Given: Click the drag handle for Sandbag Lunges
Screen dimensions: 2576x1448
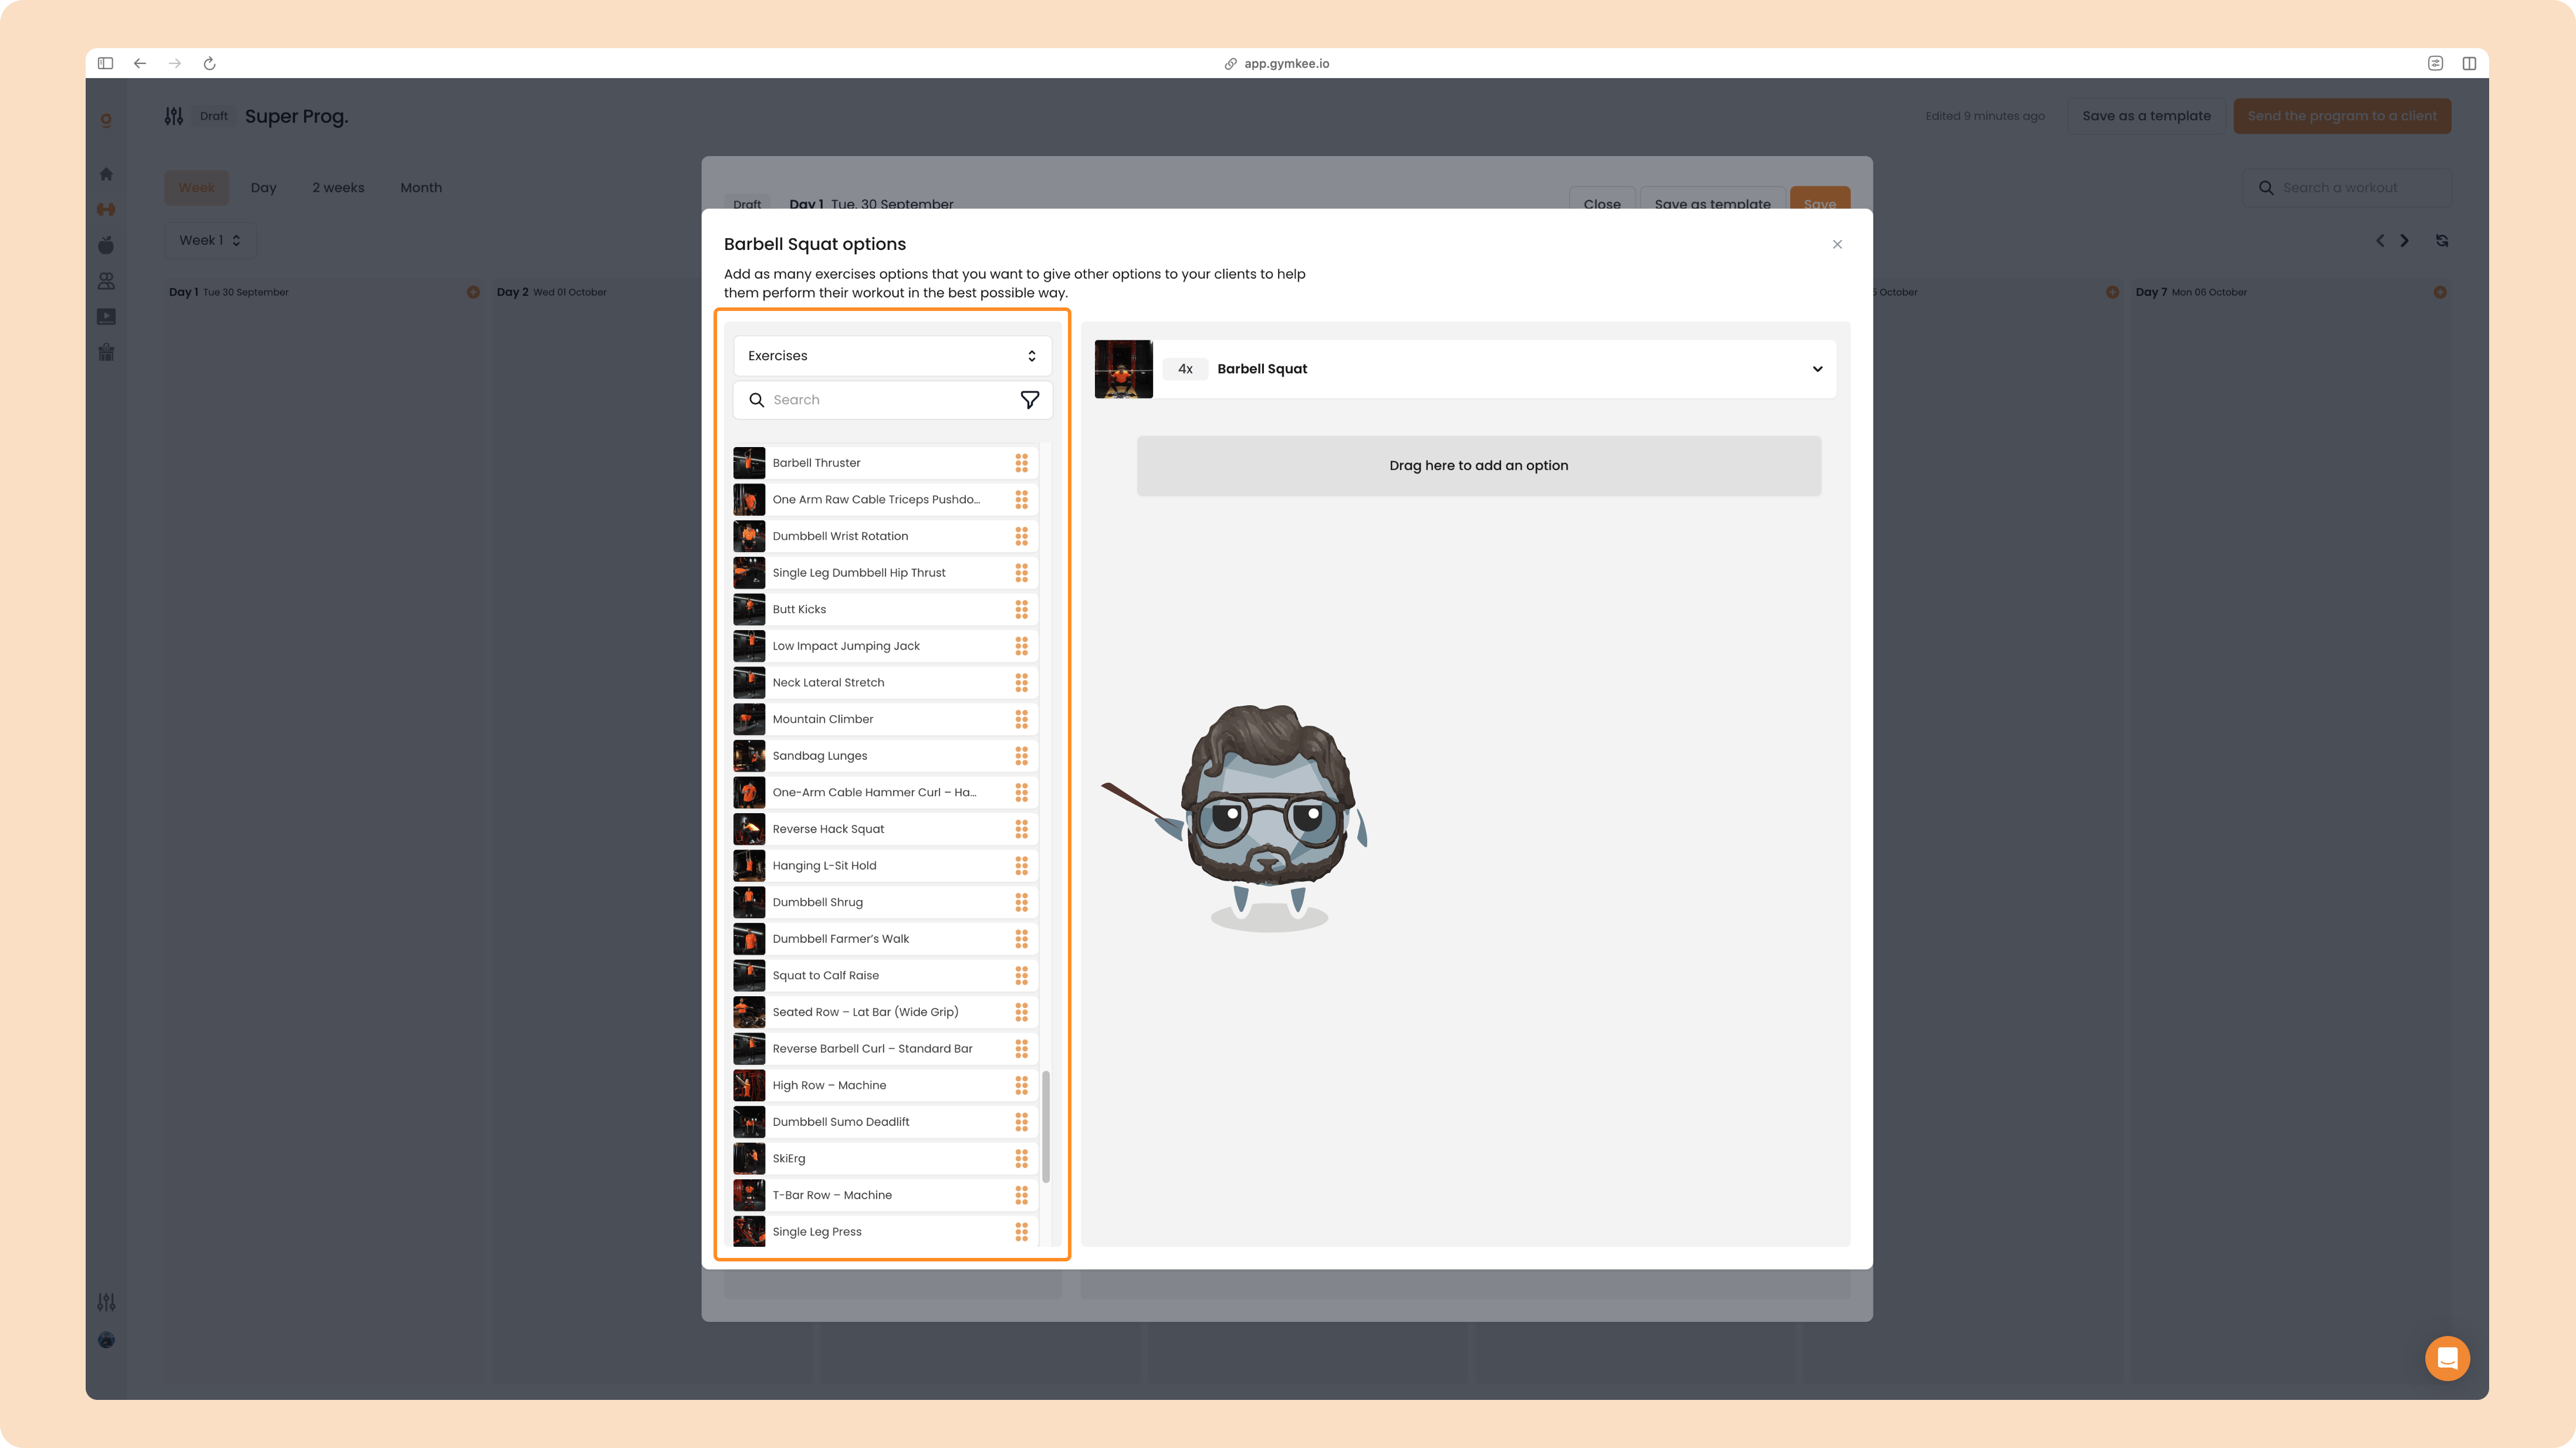Looking at the screenshot, I should click(1021, 756).
